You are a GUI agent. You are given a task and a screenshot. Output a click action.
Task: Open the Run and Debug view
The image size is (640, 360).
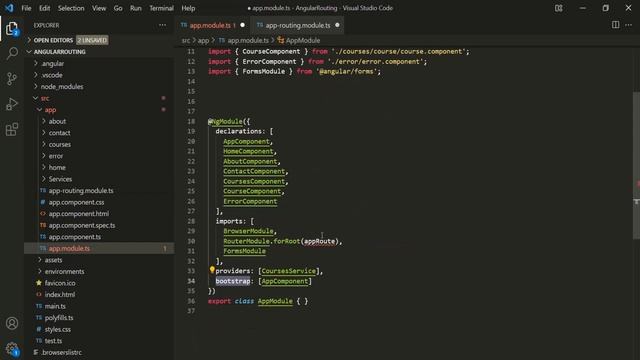[12, 104]
